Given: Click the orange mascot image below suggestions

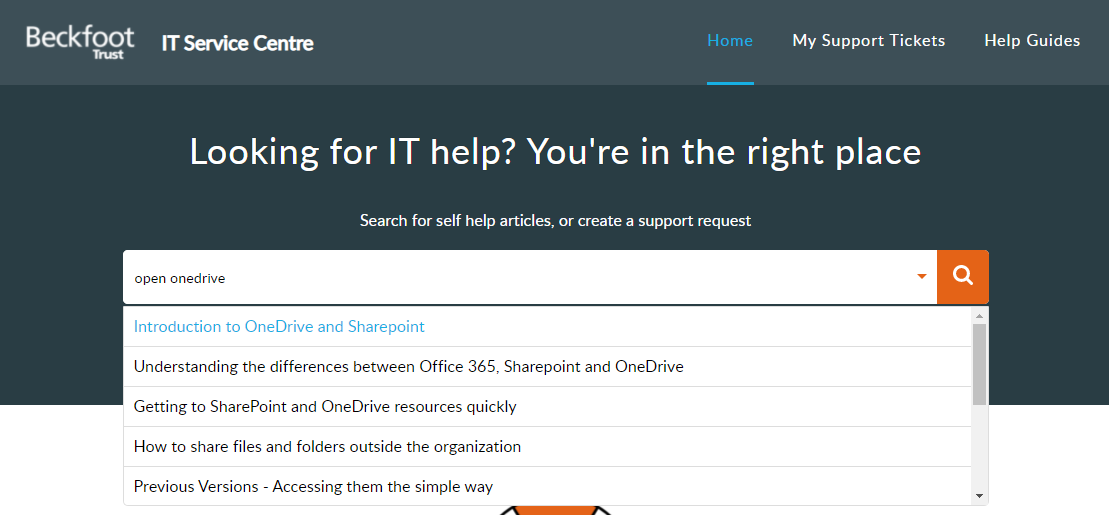Looking at the screenshot, I should pyautogui.click(x=555, y=510).
